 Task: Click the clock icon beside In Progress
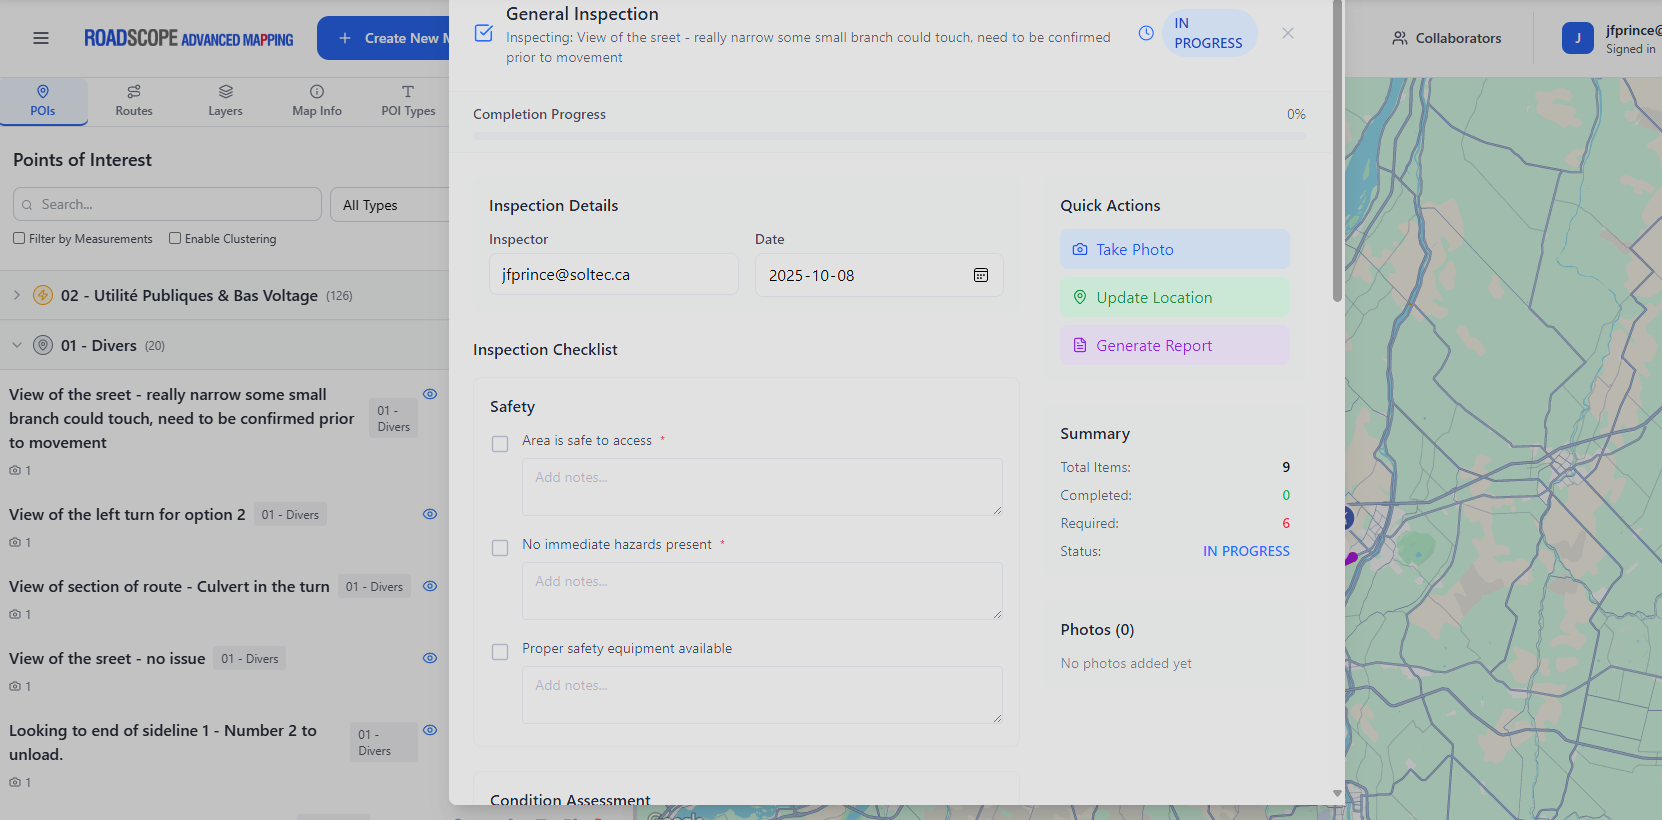(x=1146, y=33)
